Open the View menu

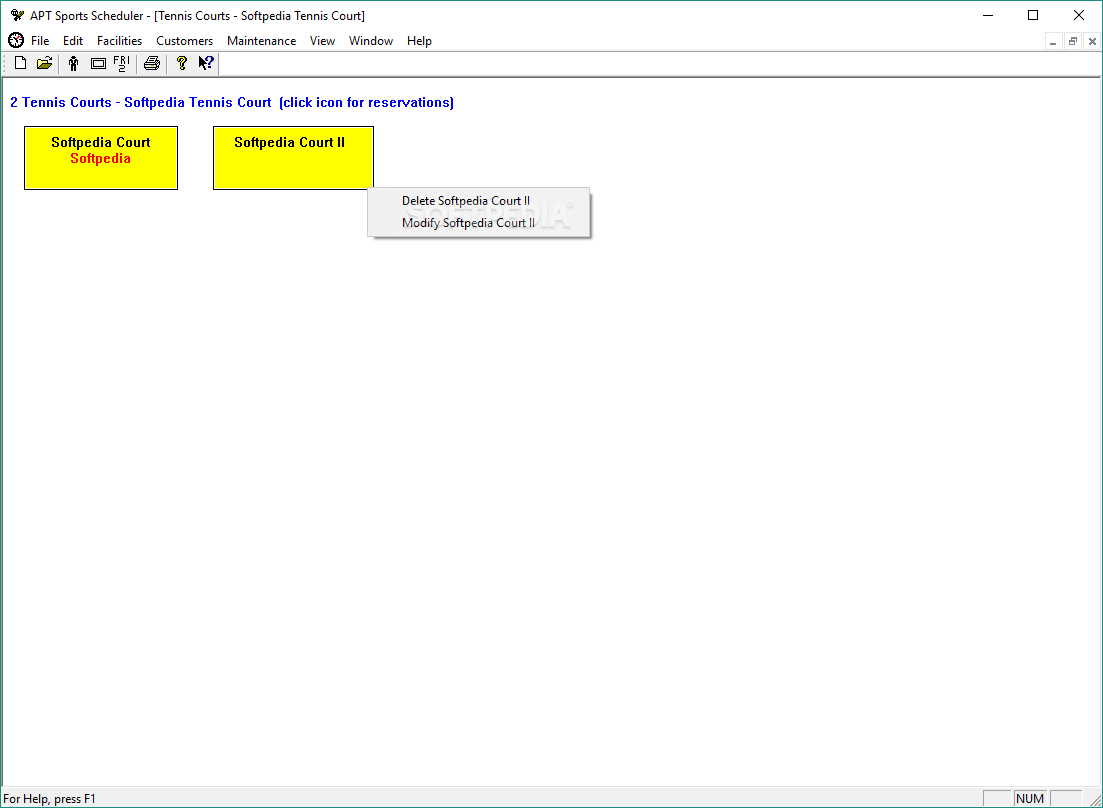point(322,41)
